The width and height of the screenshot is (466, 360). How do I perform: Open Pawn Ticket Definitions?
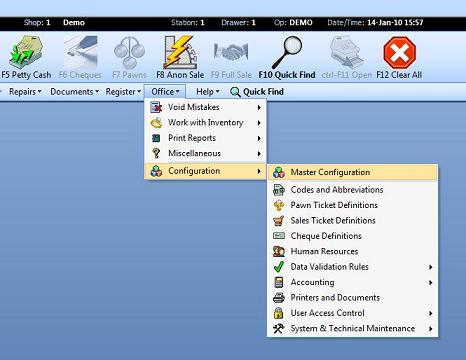(353, 205)
